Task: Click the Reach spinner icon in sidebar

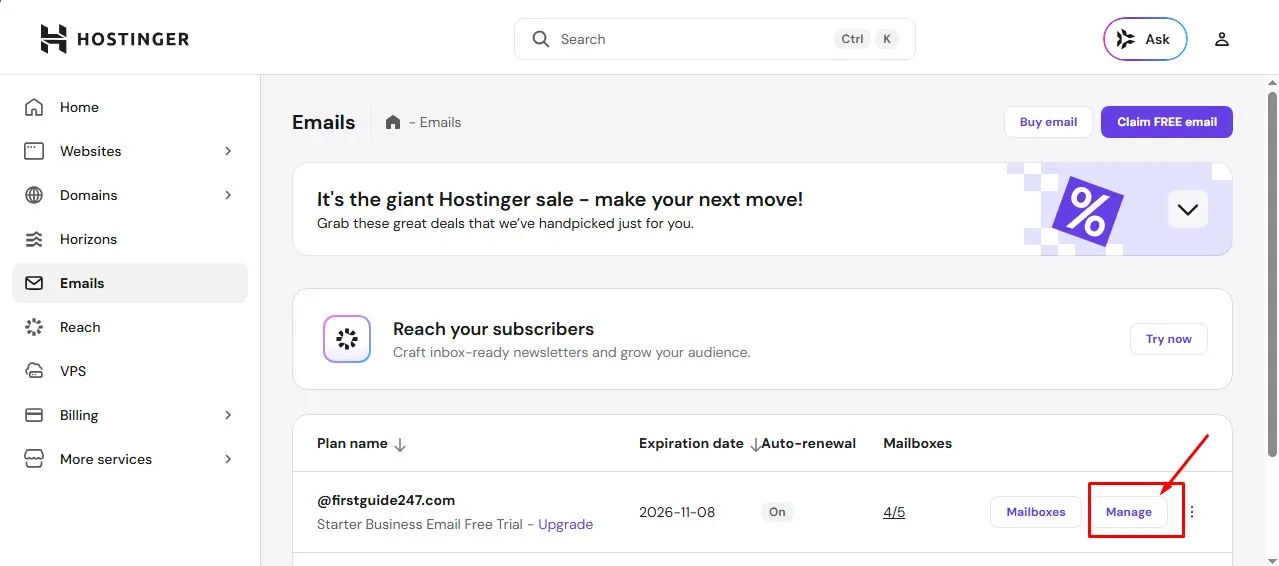Action: (34, 327)
